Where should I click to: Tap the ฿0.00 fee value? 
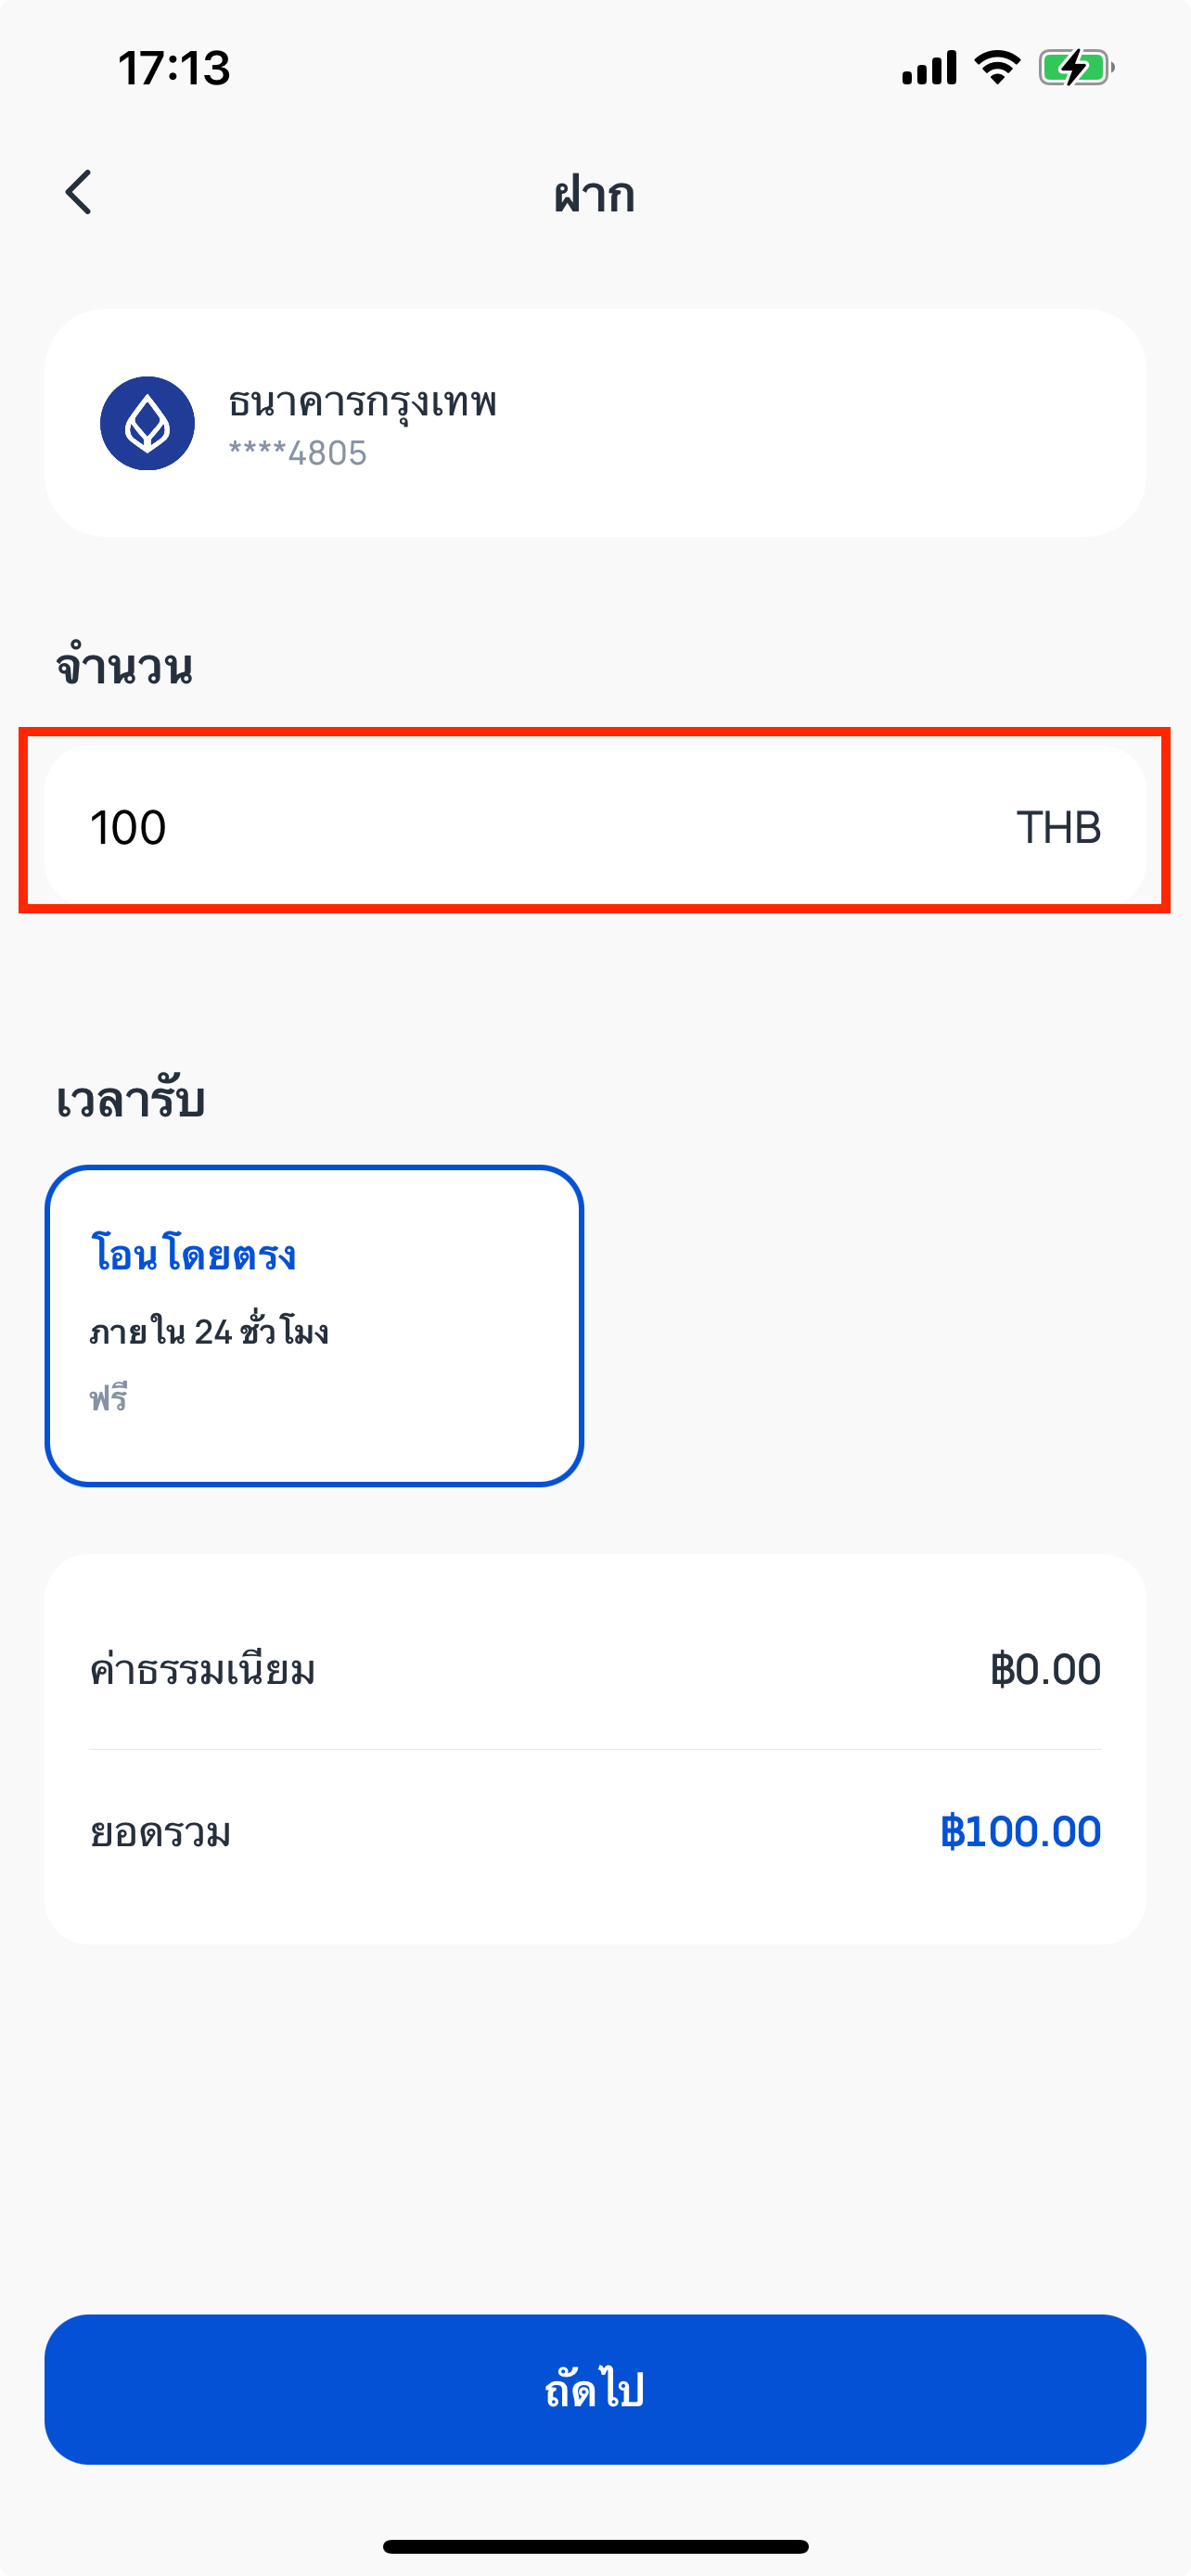[1045, 1670]
